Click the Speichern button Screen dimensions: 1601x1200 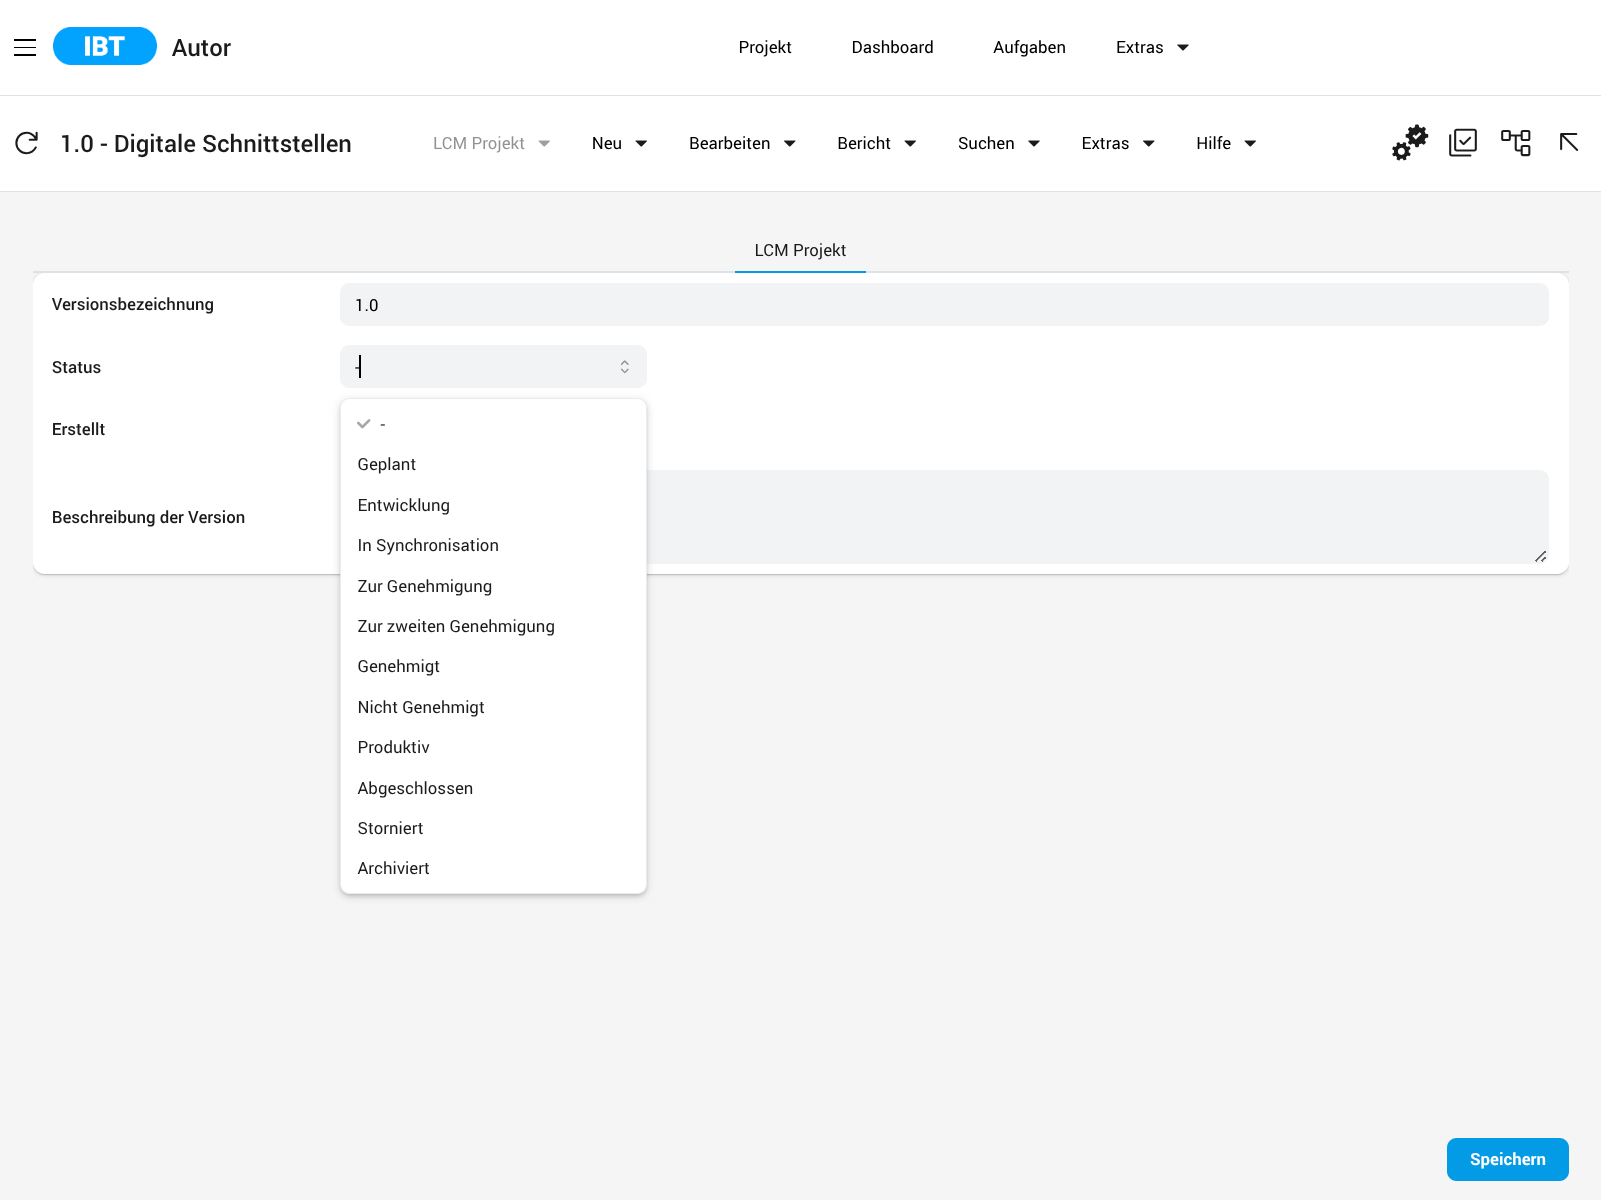[x=1507, y=1159]
